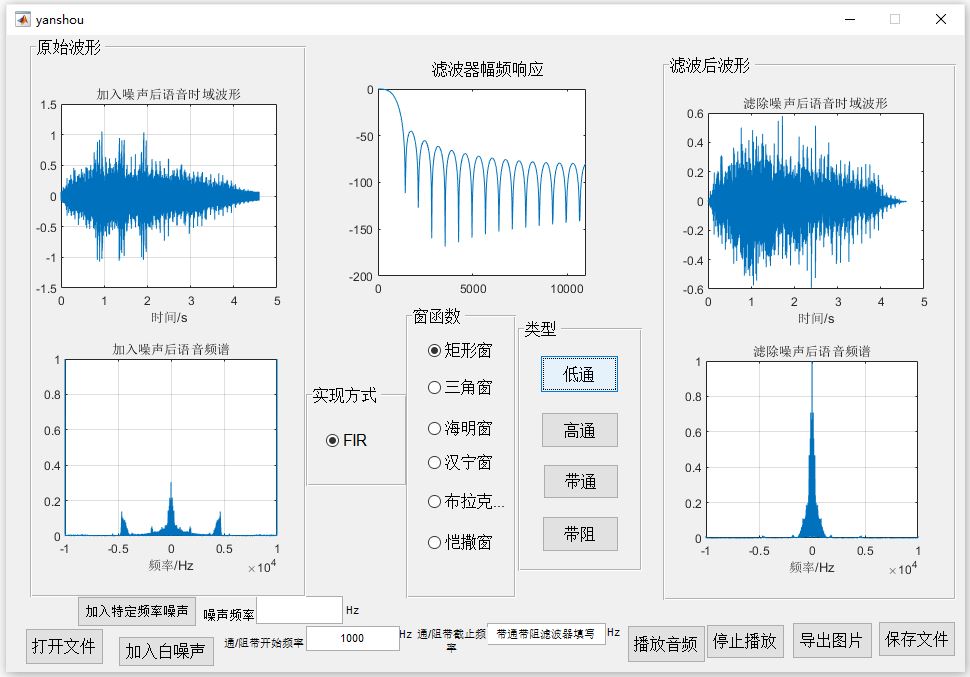The width and height of the screenshot is (970, 677).
Task: Click the passband start frequency field showing 1000
Action: (355, 638)
